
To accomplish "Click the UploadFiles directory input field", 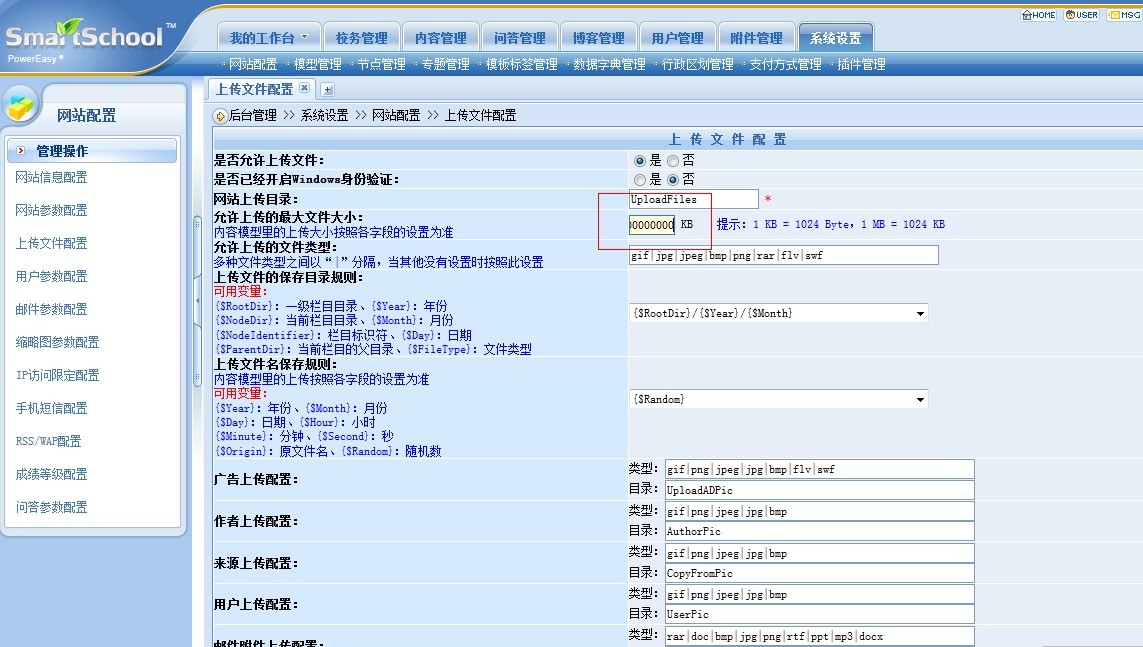I will coord(693,200).
